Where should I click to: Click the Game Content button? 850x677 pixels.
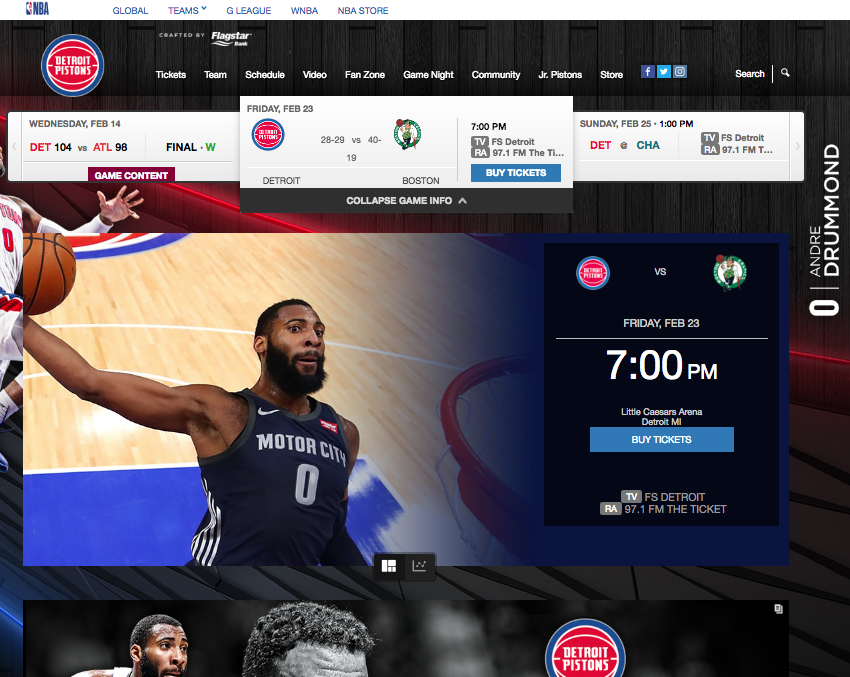coord(132,176)
